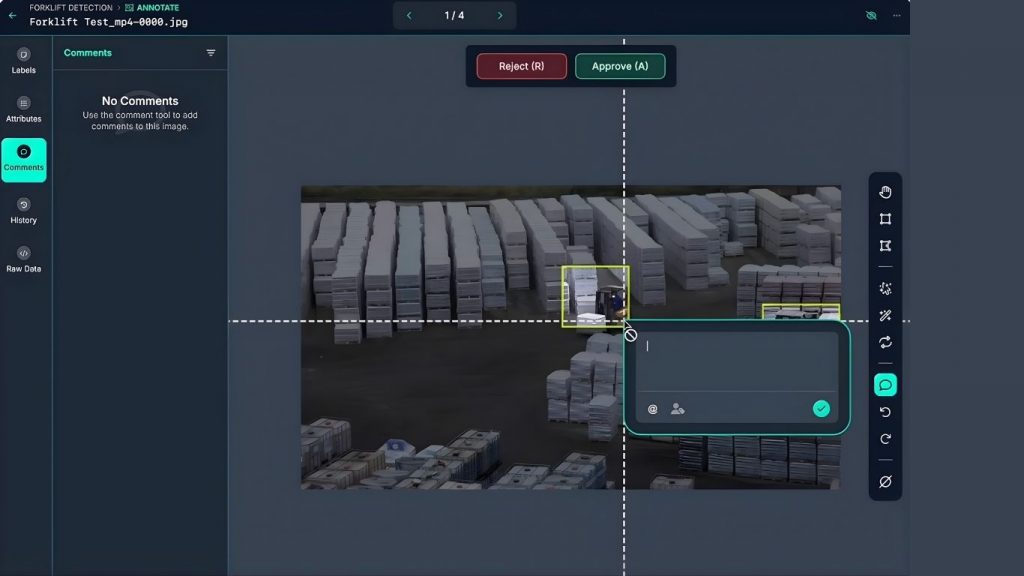1024x576 pixels.
Task: Select the polygon annotation tool
Action: (x=885, y=246)
